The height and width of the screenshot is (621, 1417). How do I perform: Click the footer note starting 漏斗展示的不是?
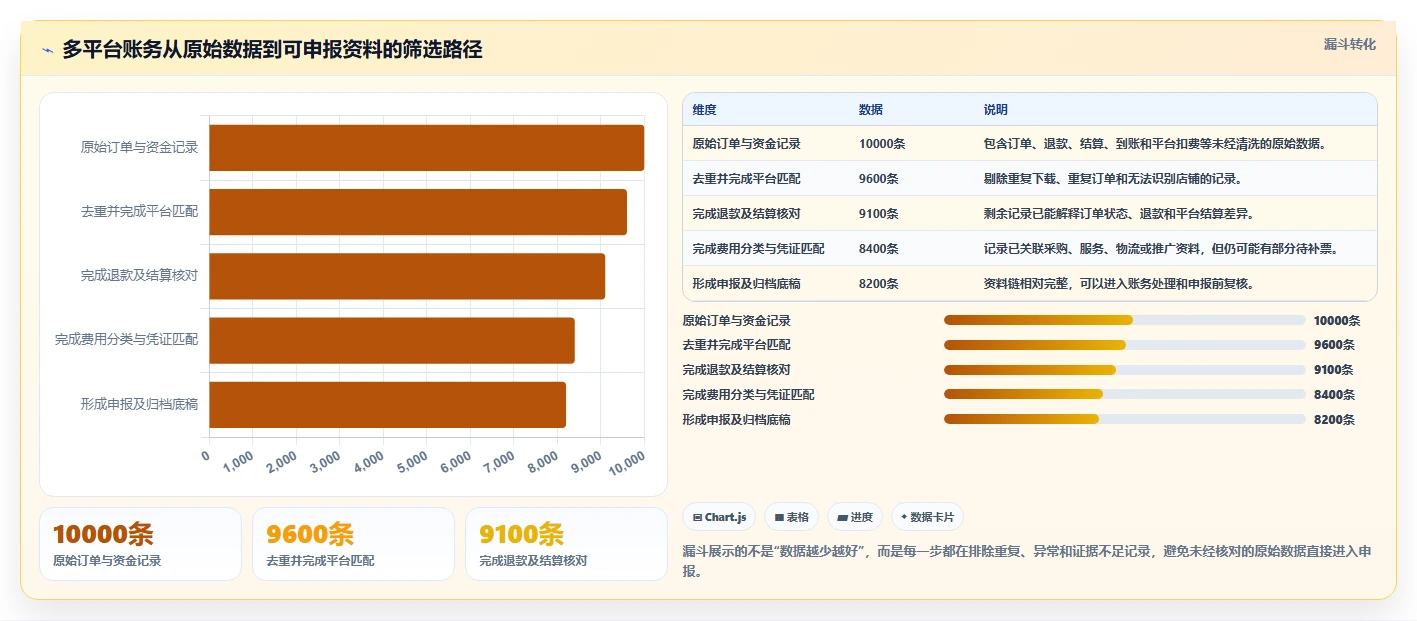pos(1029,562)
